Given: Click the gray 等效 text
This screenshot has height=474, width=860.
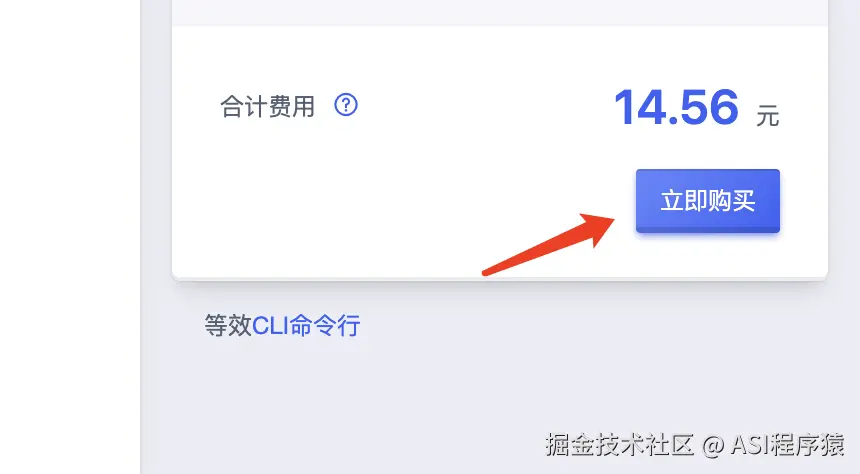Looking at the screenshot, I should [228, 325].
